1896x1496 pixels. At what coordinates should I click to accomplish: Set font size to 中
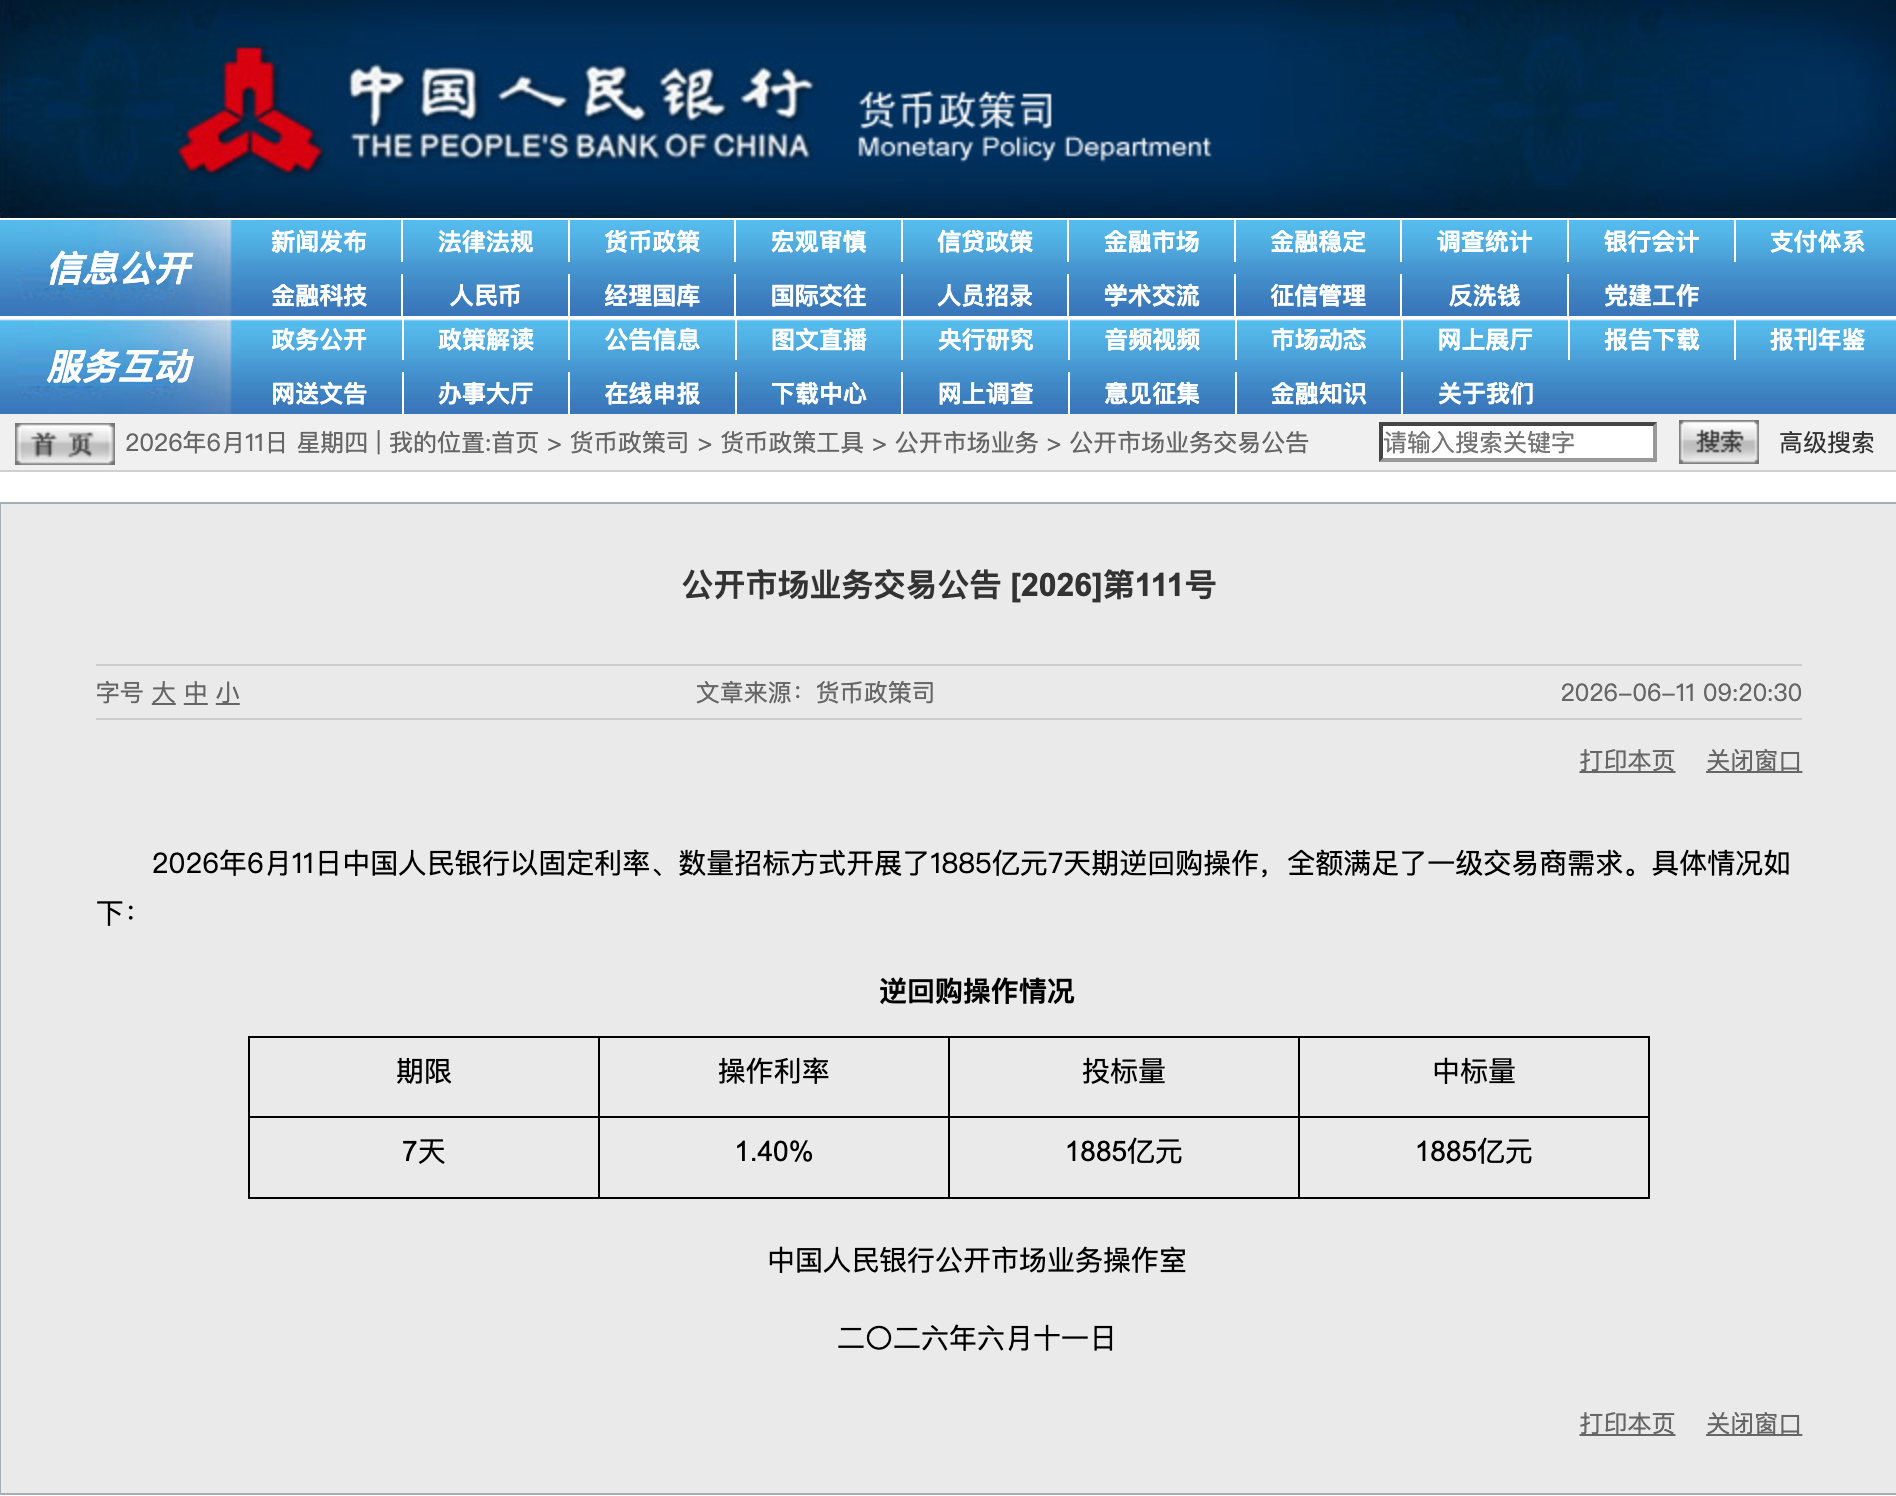[x=196, y=693]
